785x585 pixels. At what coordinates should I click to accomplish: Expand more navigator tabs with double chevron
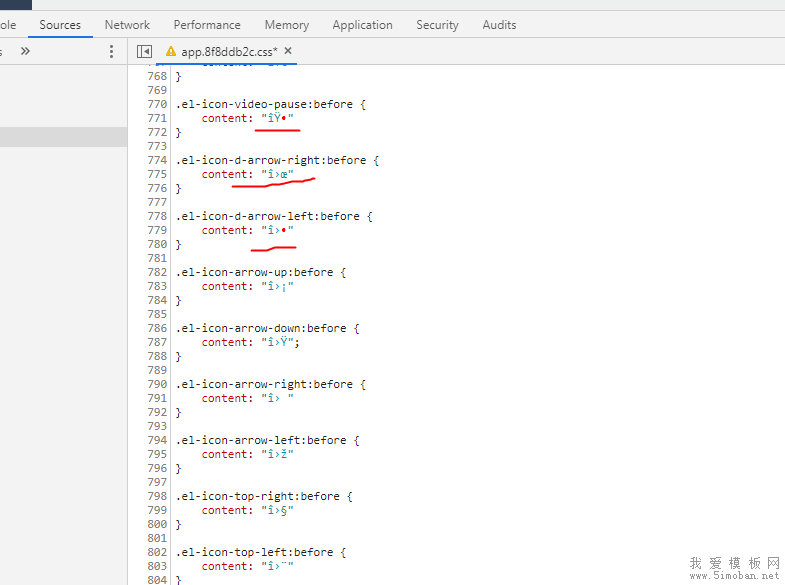pyautogui.click(x=25, y=51)
